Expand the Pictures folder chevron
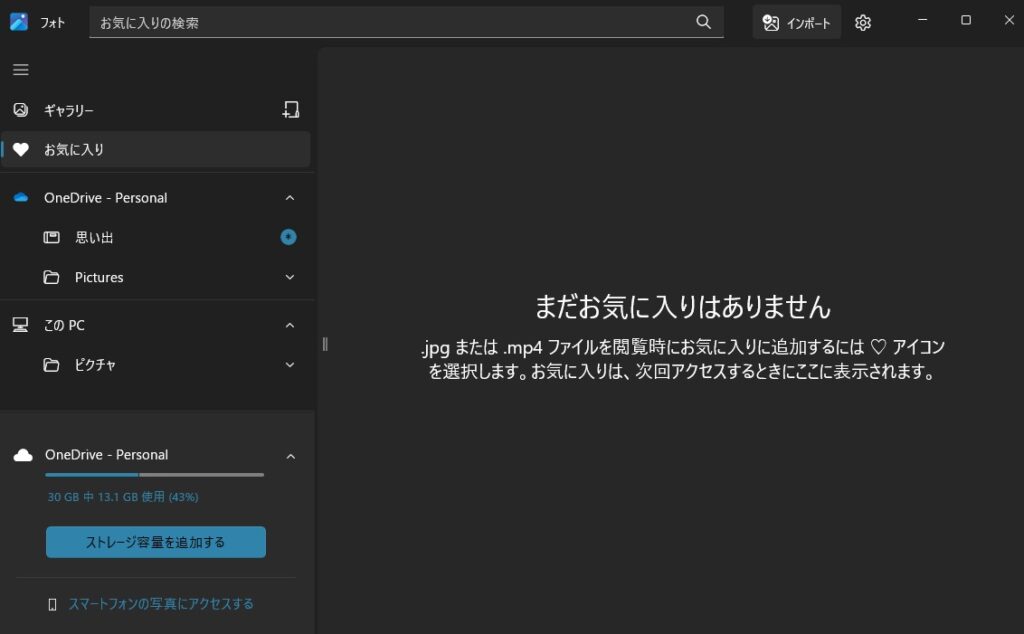 tap(290, 277)
